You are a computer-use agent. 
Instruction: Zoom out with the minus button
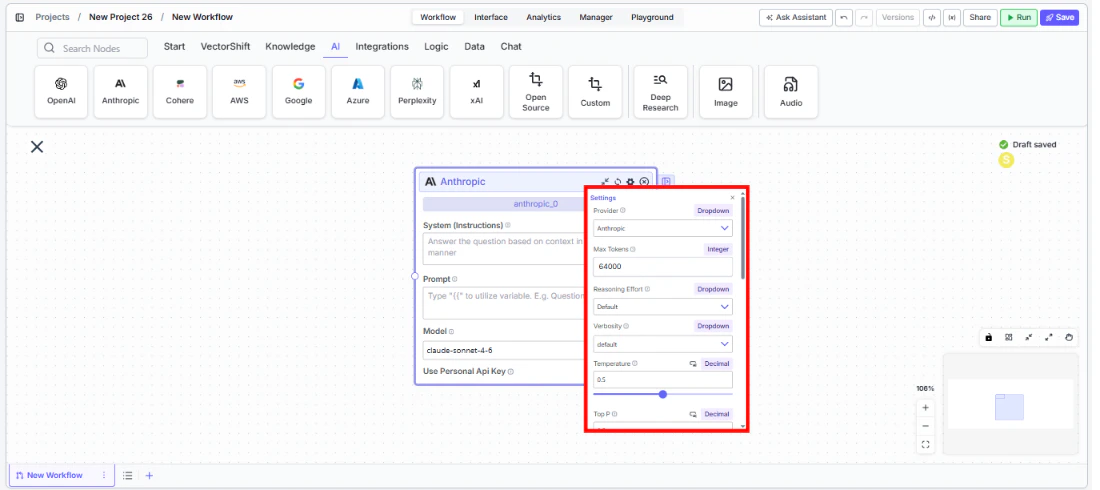coord(925,426)
